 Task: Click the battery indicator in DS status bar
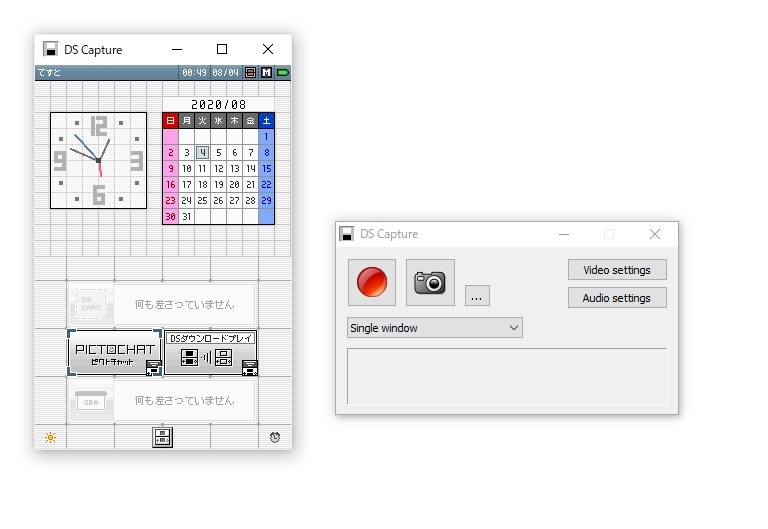[283, 72]
